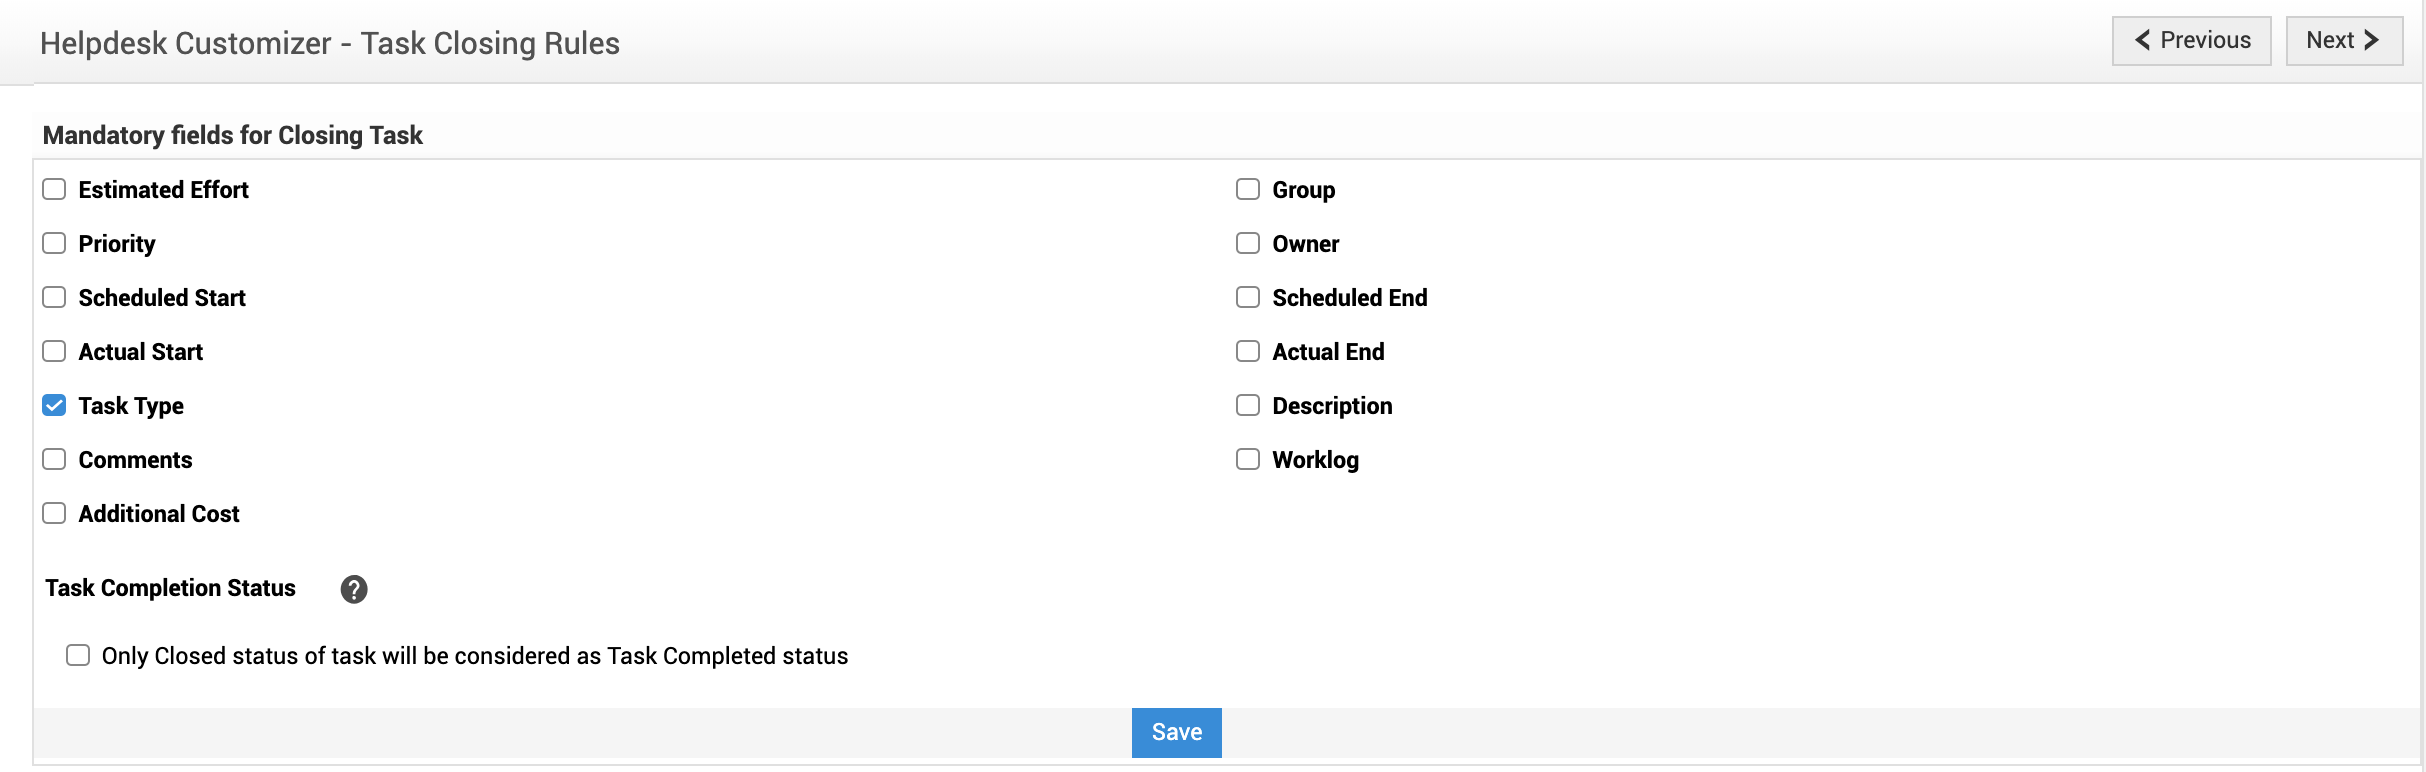Check the Additional Cost checkbox
This screenshot has height=772, width=2426.
click(x=54, y=514)
